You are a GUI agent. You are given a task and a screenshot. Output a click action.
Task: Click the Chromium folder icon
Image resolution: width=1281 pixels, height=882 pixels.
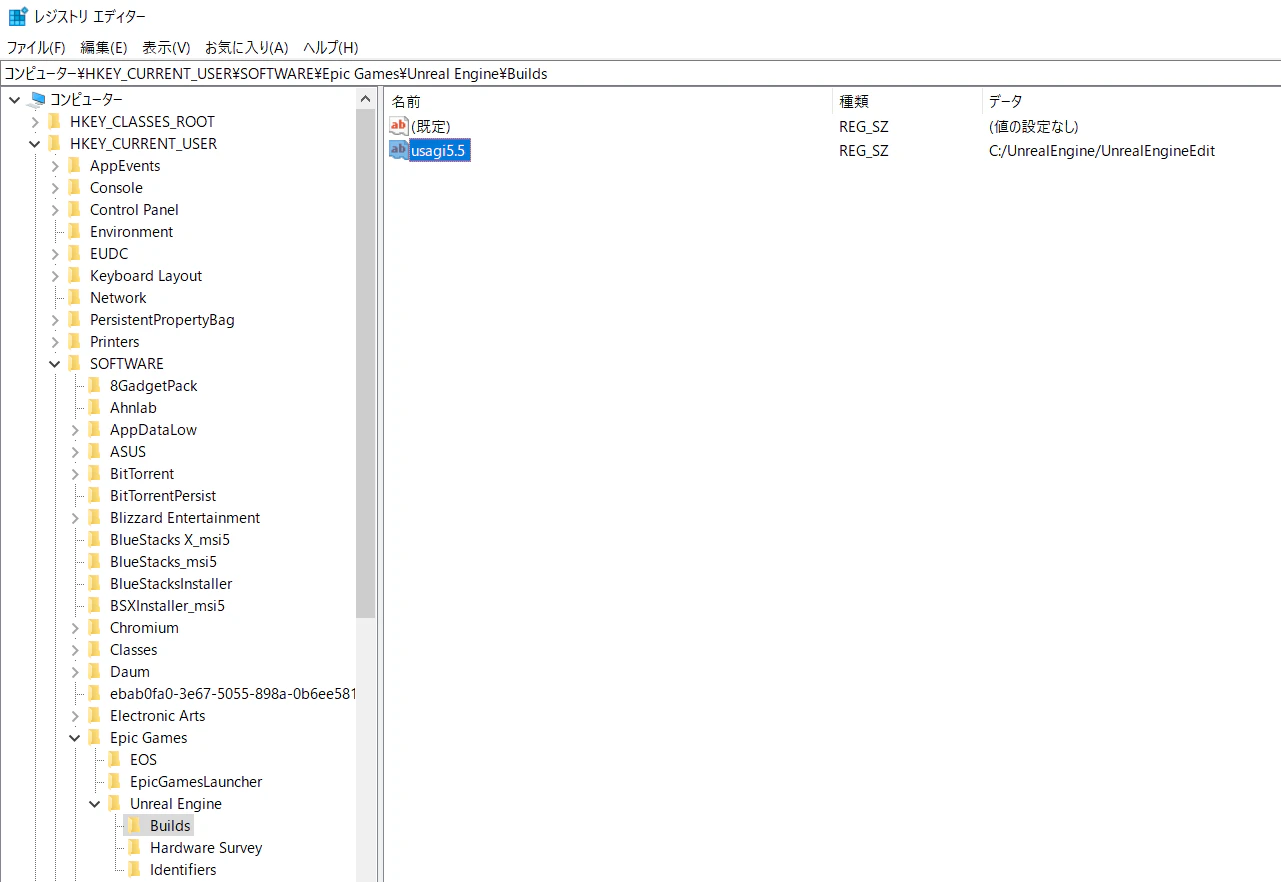(94, 627)
